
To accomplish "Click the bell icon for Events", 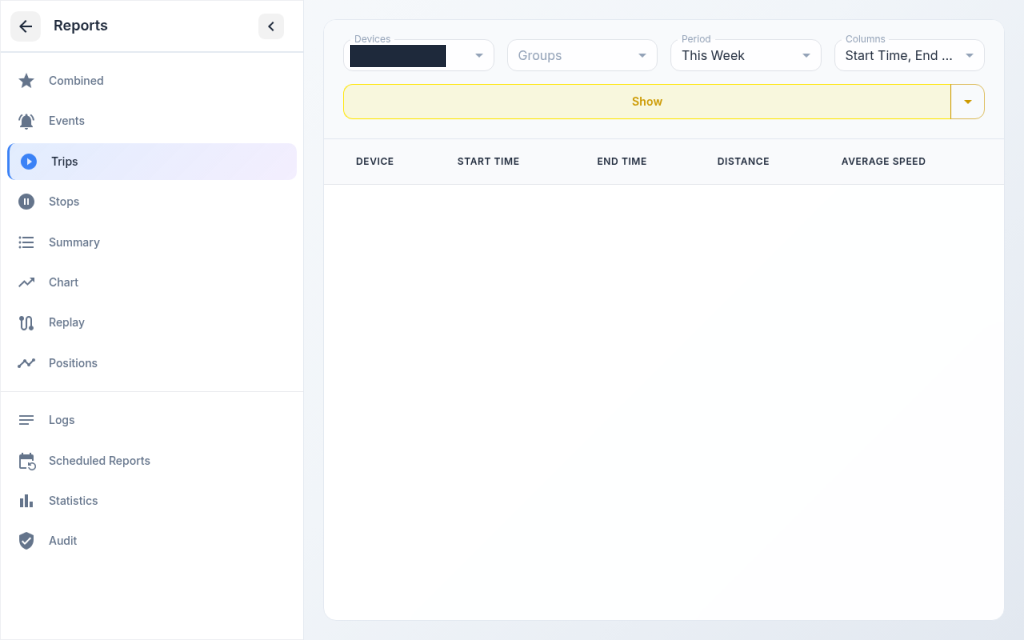I will [x=26, y=121].
